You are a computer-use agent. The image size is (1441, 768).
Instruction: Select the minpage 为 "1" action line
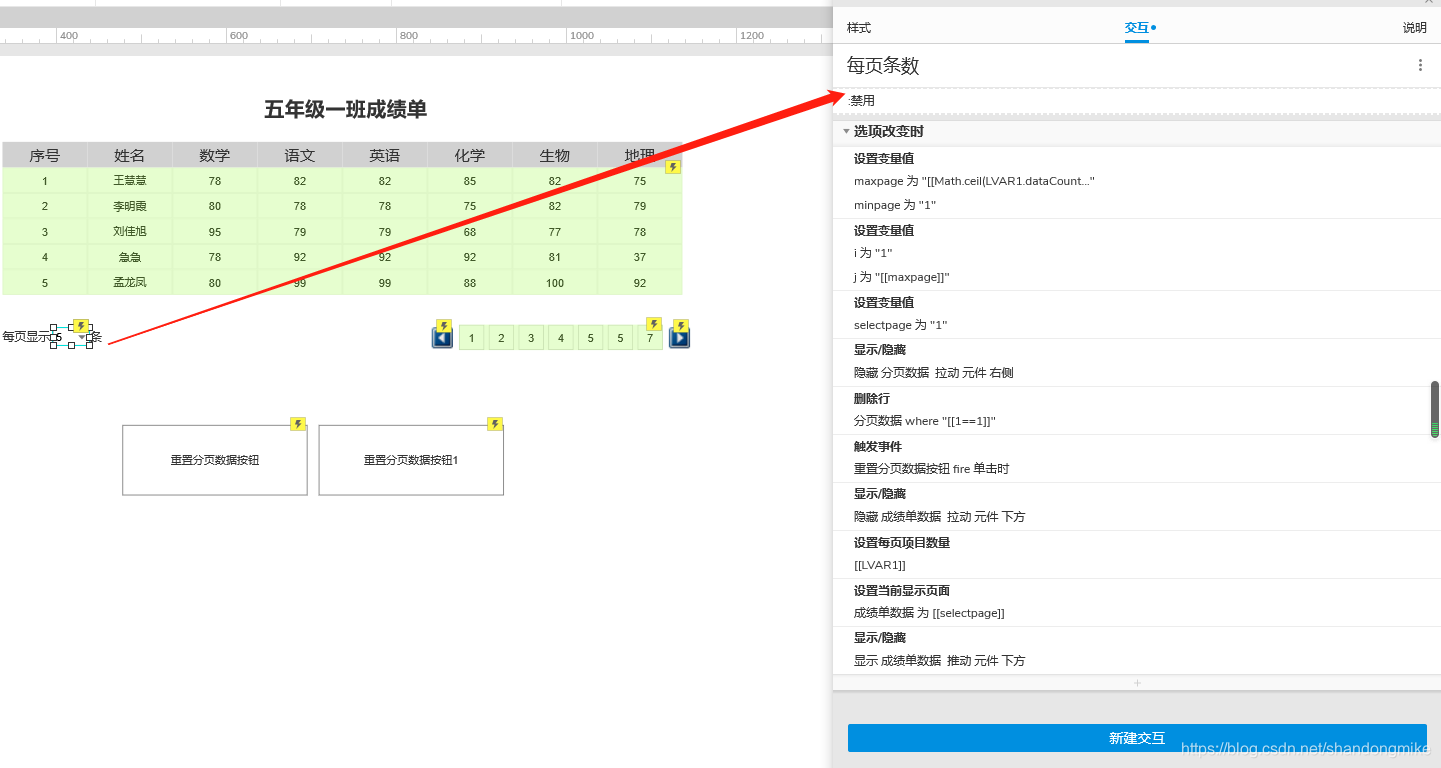pyautogui.click(x=895, y=205)
